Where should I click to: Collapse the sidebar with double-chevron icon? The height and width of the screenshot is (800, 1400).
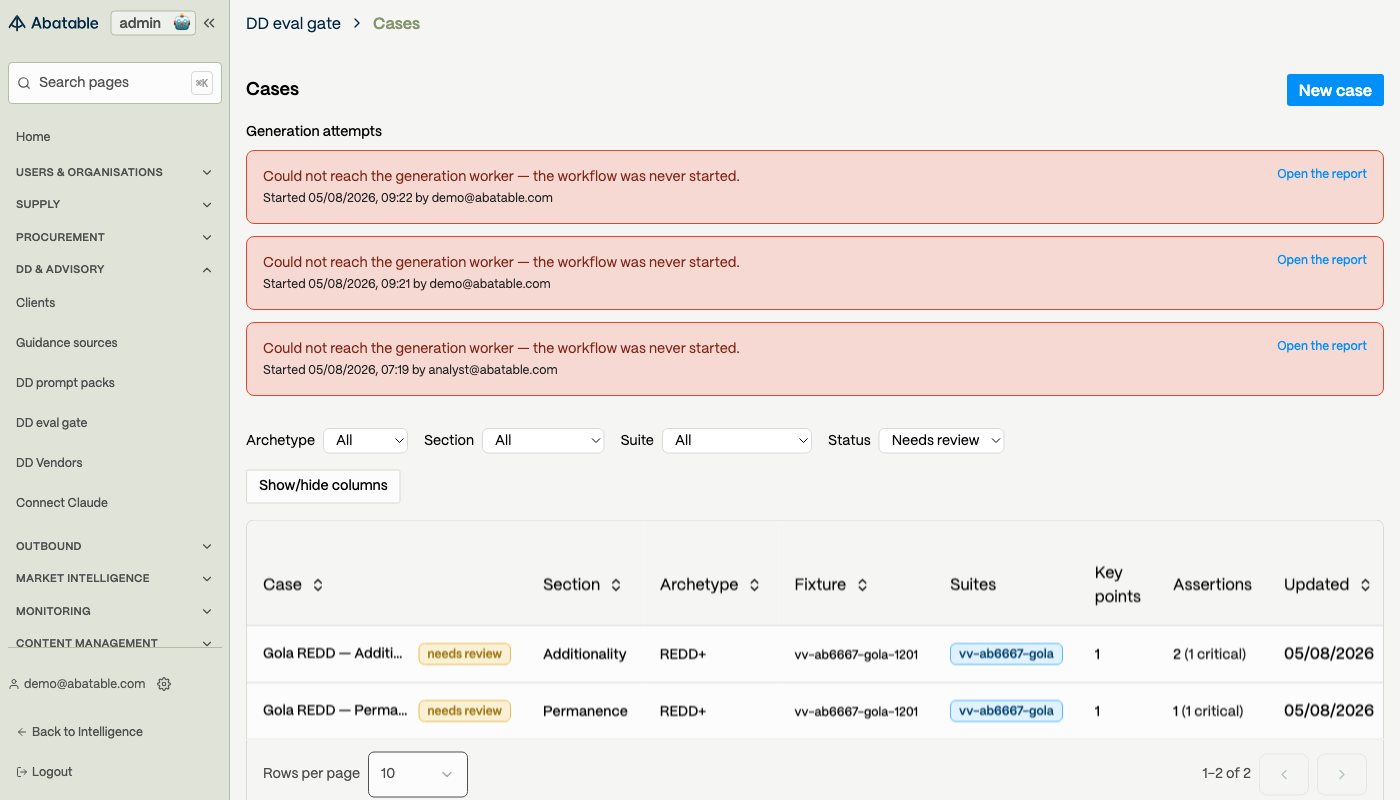coord(209,23)
